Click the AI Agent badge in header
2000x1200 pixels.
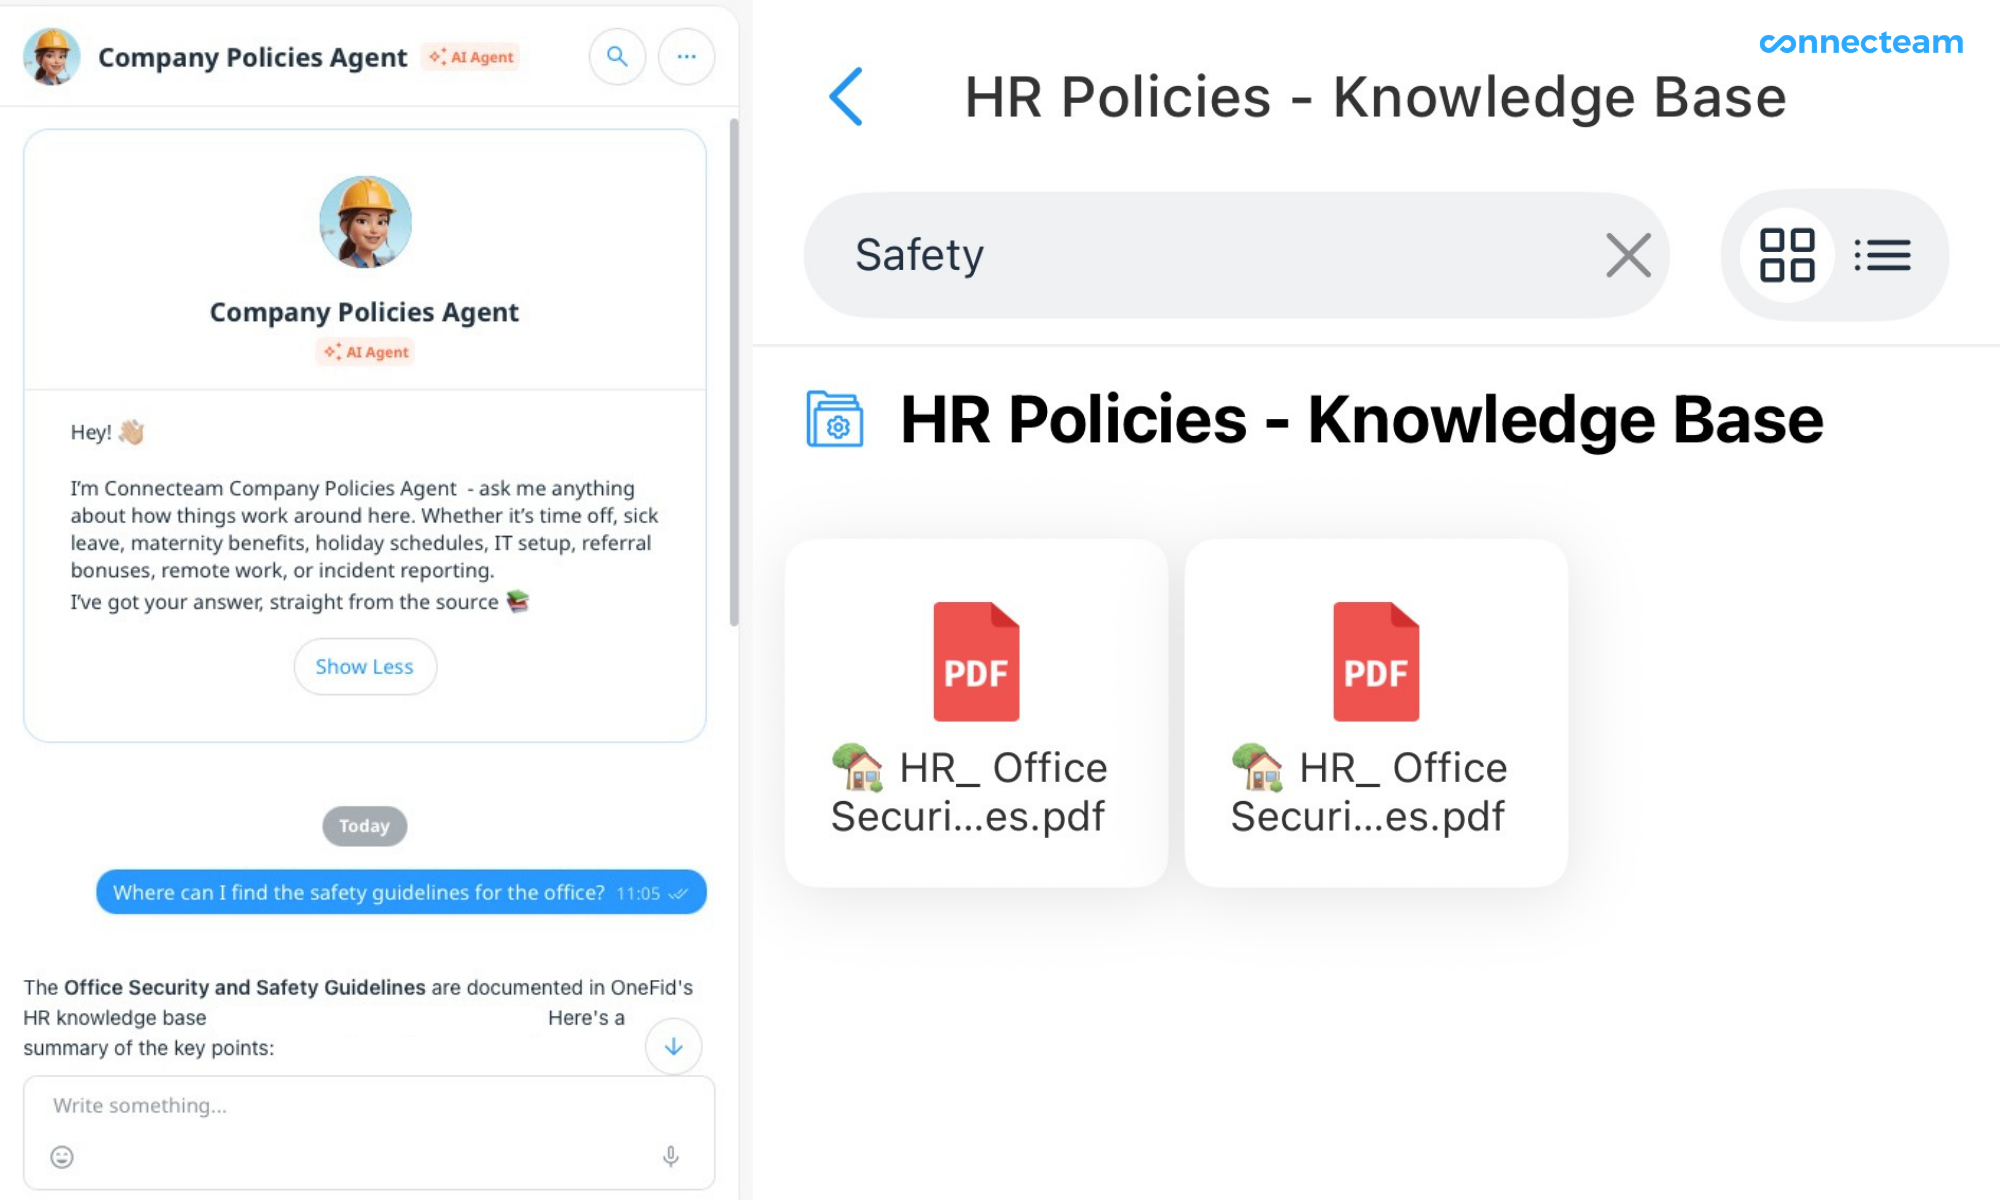click(471, 57)
